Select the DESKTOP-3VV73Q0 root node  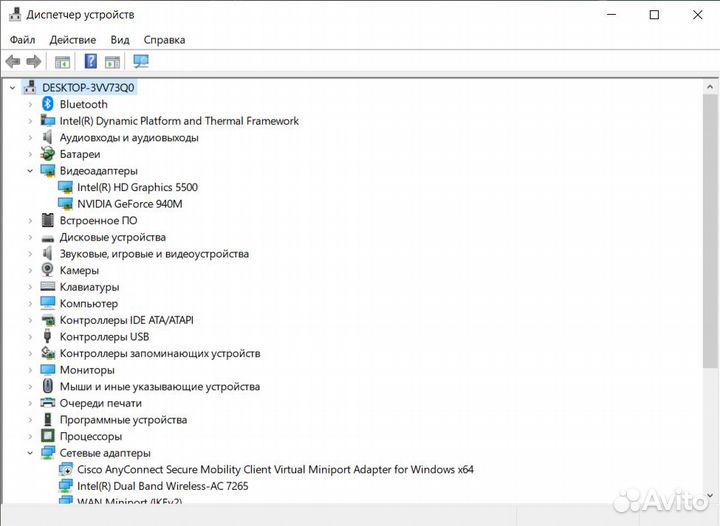88,87
